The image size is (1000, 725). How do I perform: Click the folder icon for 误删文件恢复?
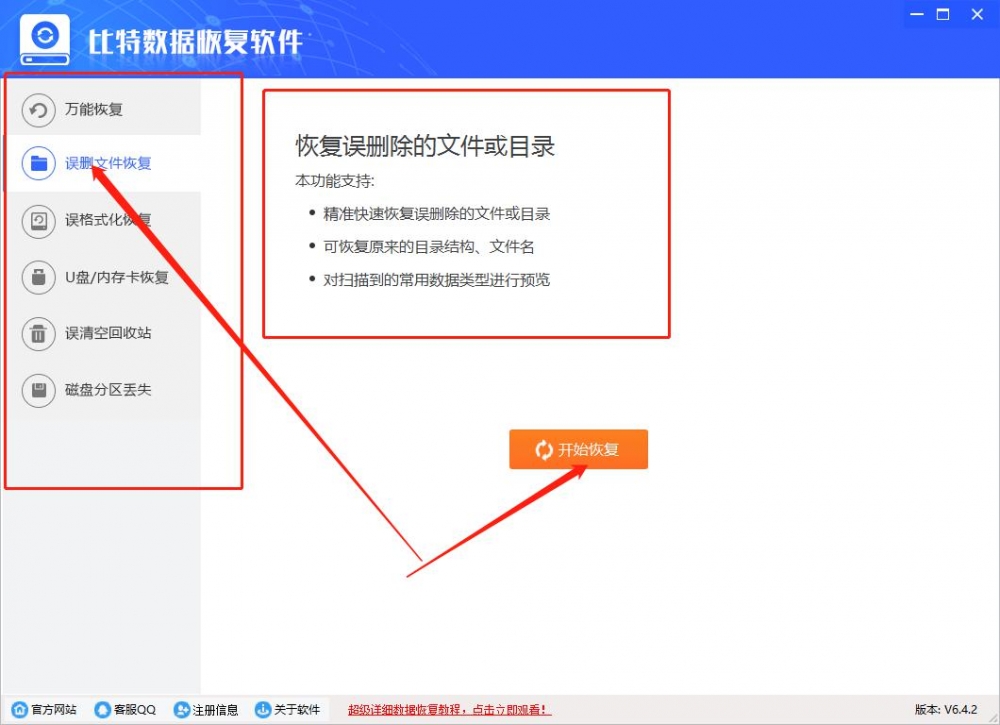tap(38, 163)
